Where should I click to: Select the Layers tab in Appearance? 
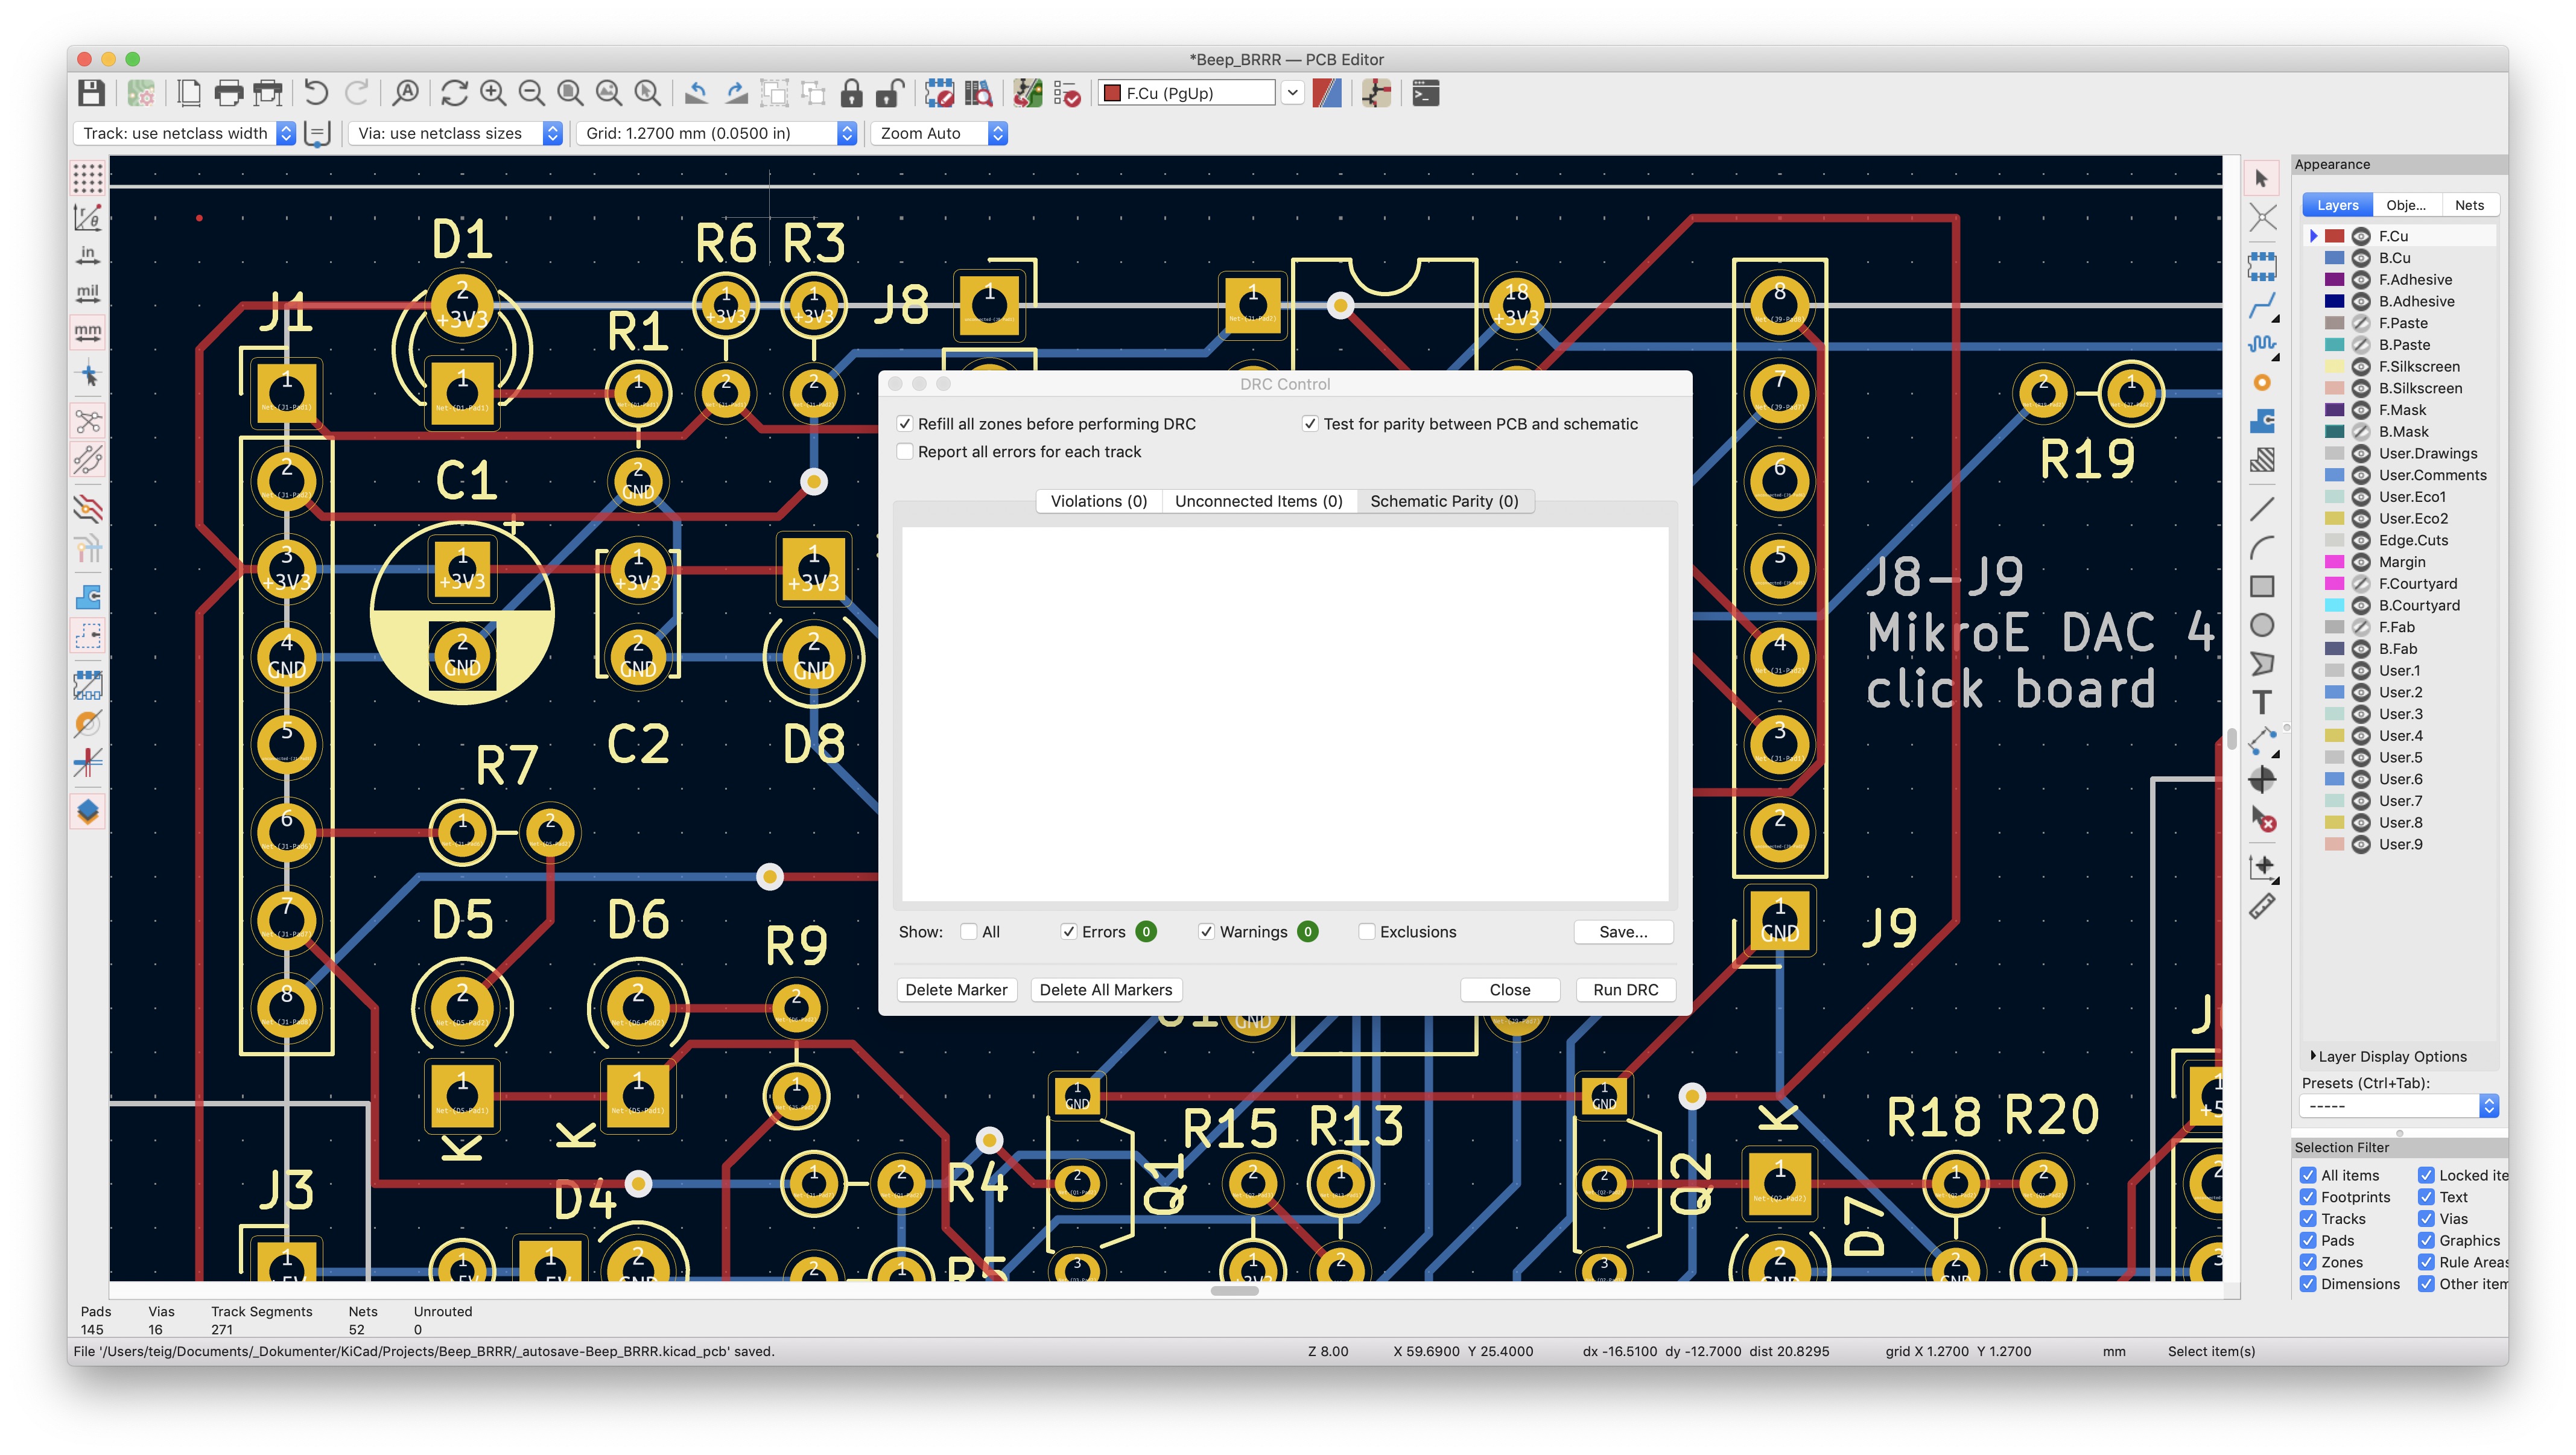2338,205
